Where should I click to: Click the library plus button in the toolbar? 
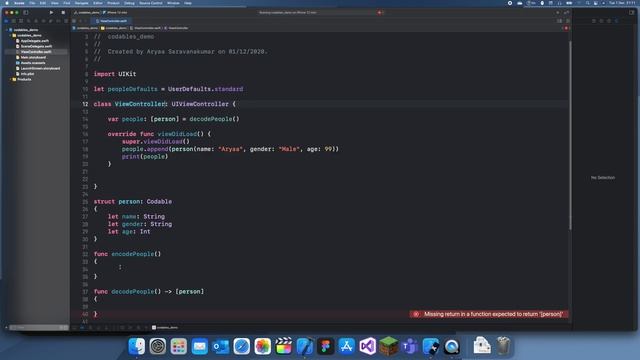[558, 13]
